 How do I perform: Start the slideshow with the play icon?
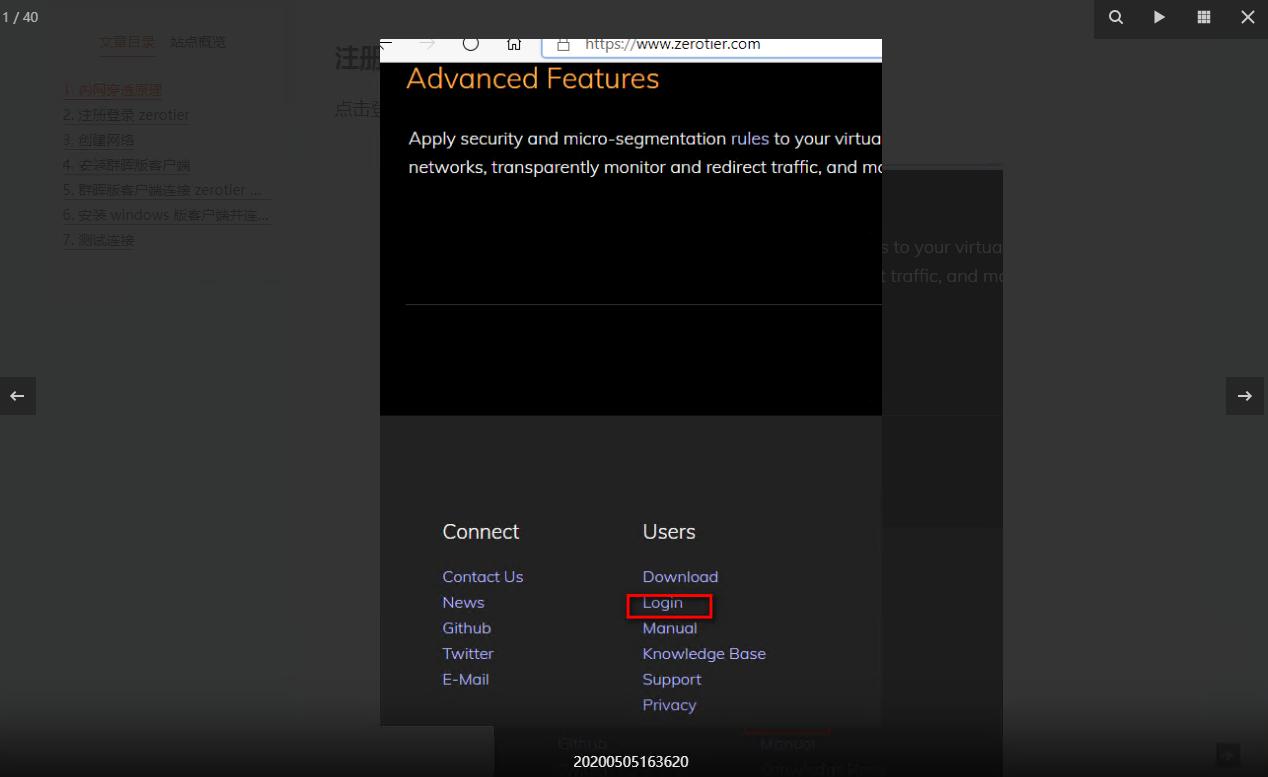(x=1160, y=17)
